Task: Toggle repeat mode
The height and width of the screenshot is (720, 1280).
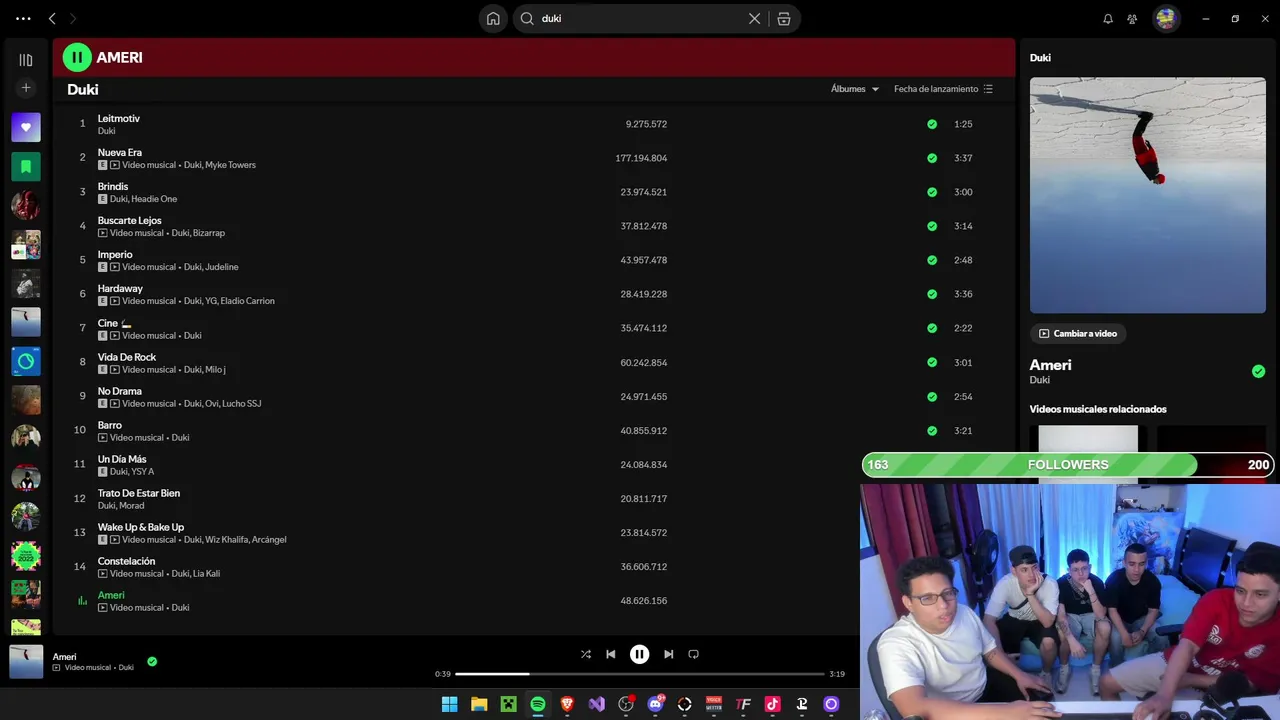Action: pyautogui.click(x=693, y=654)
